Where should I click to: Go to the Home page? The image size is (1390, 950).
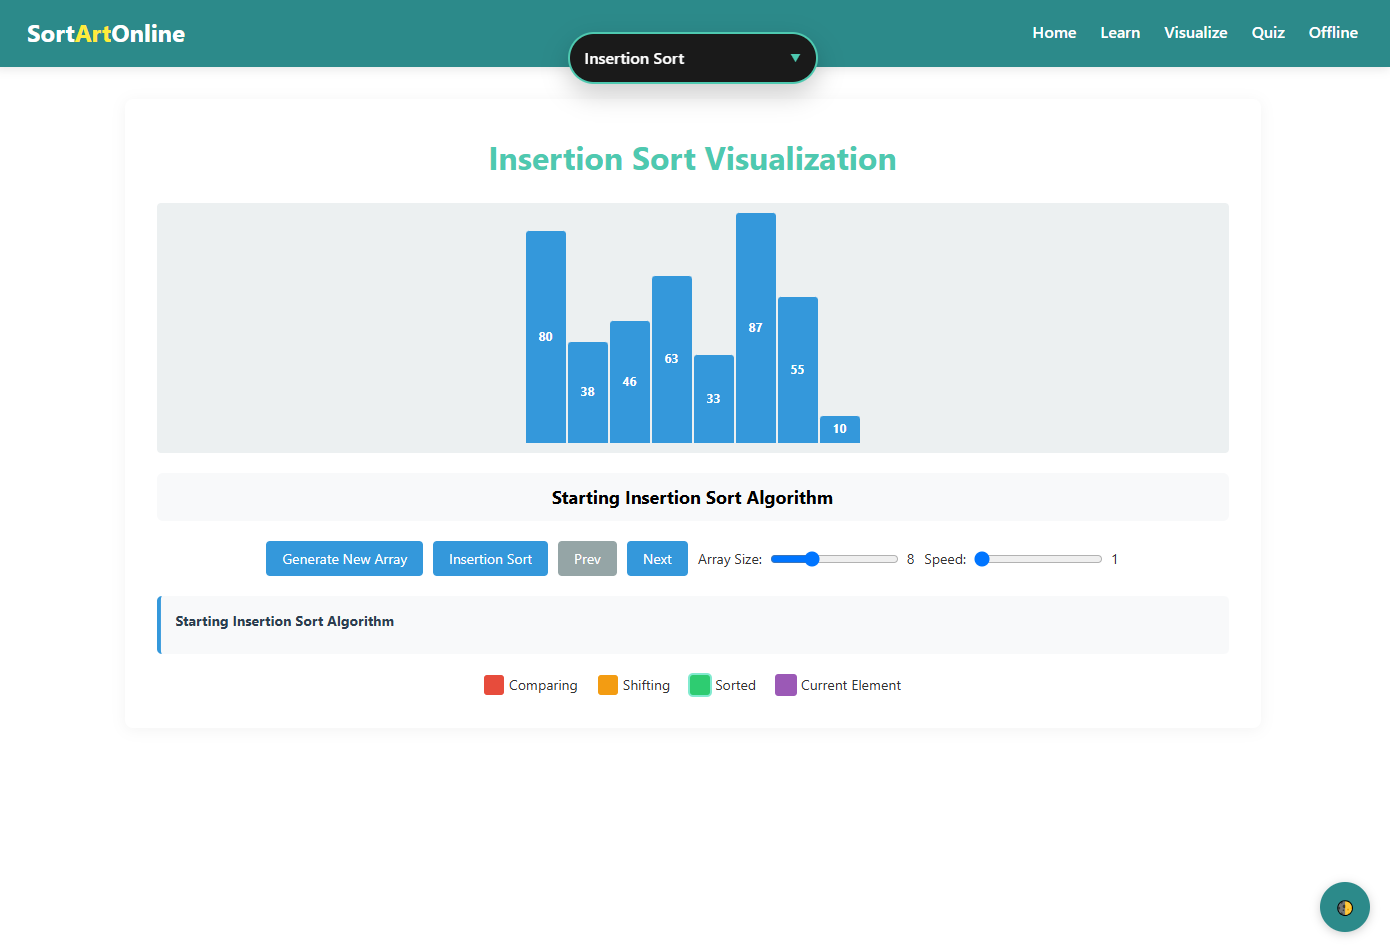tap(1054, 33)
